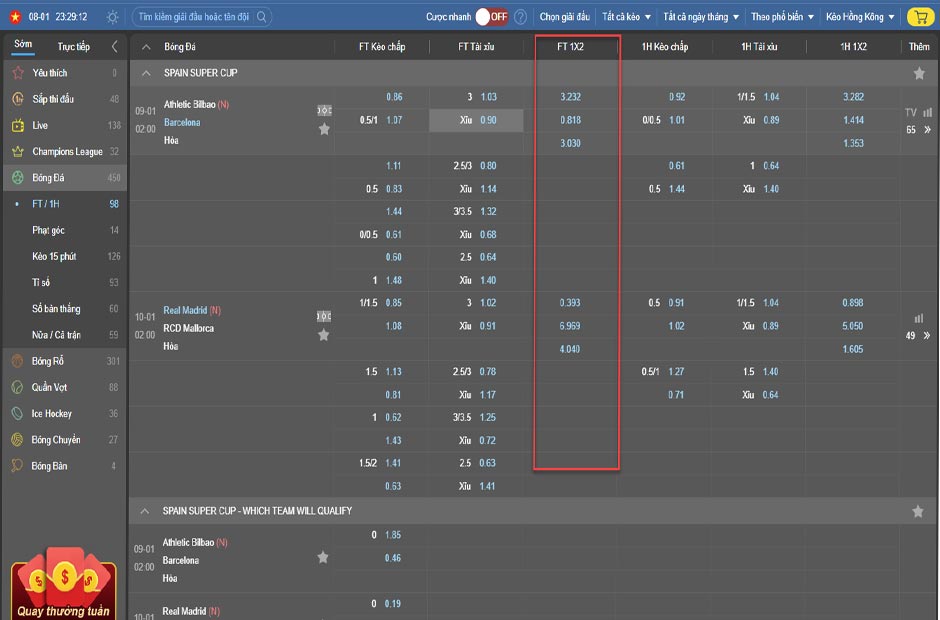Favorite the qualify Athletic Bilbao match star

323,558
